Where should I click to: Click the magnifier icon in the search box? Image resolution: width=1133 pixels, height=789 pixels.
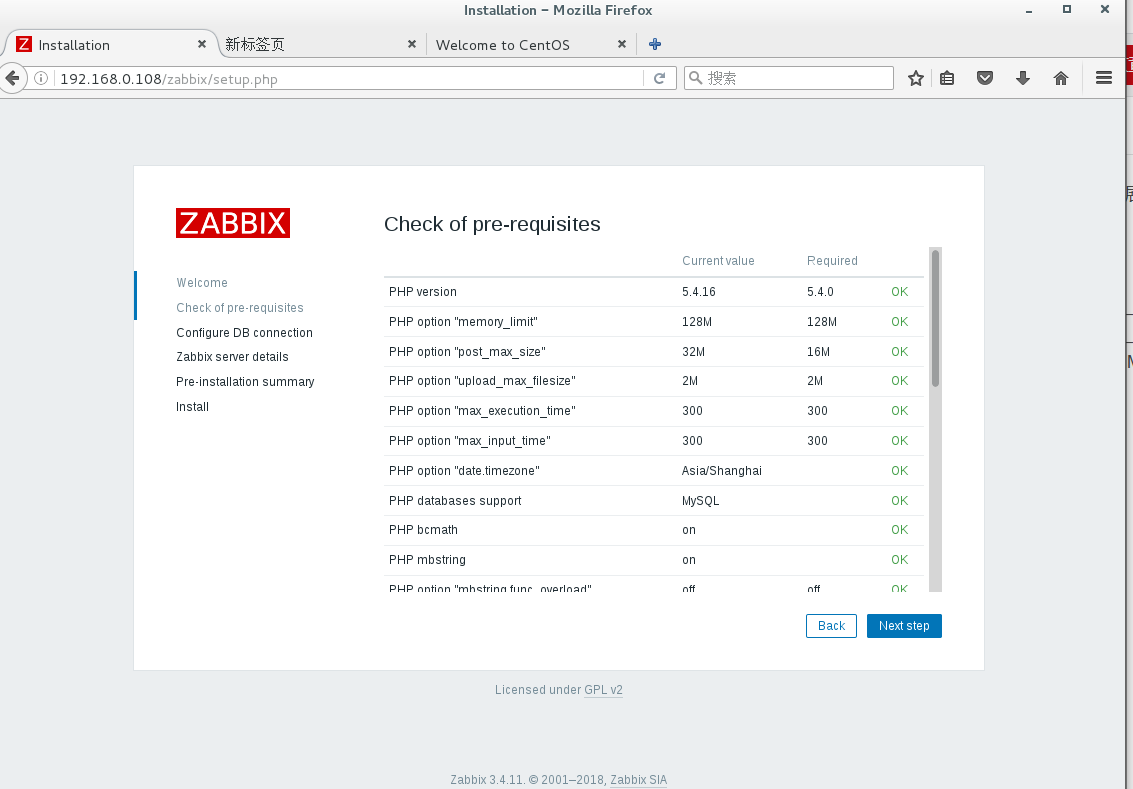(x=695, y=77)
